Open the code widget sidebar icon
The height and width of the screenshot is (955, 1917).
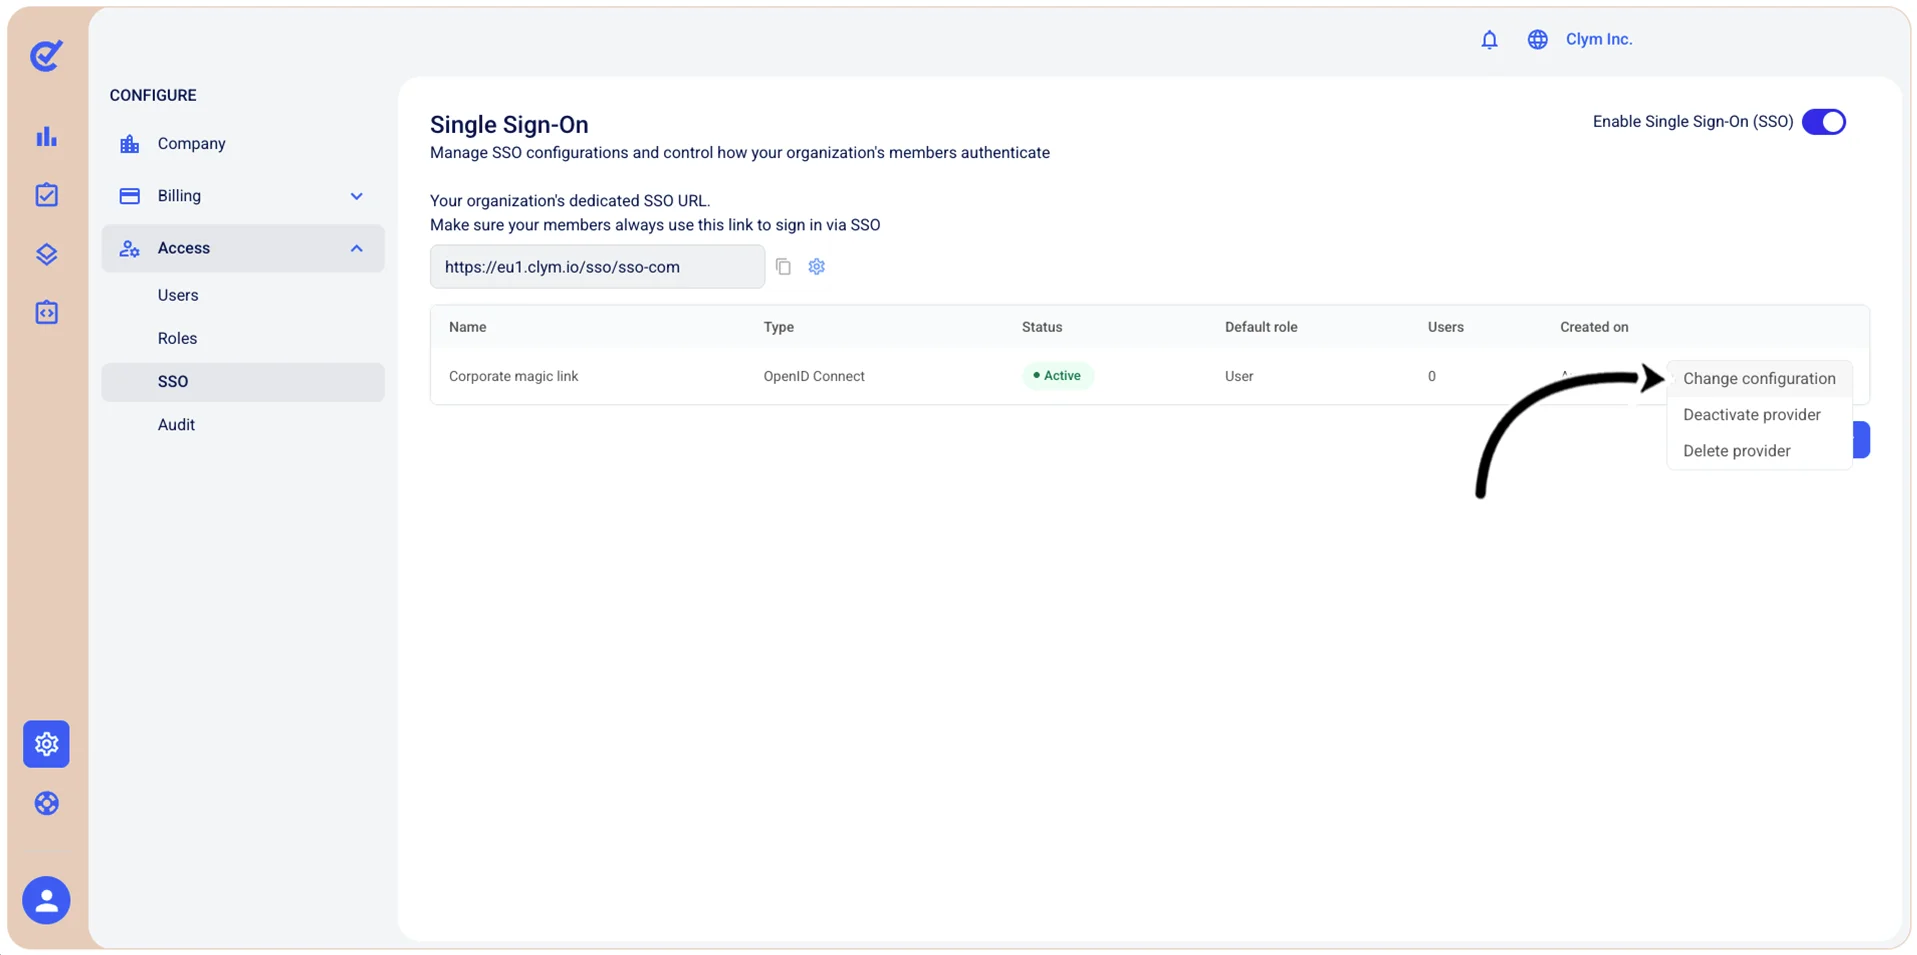pos(46,313)
